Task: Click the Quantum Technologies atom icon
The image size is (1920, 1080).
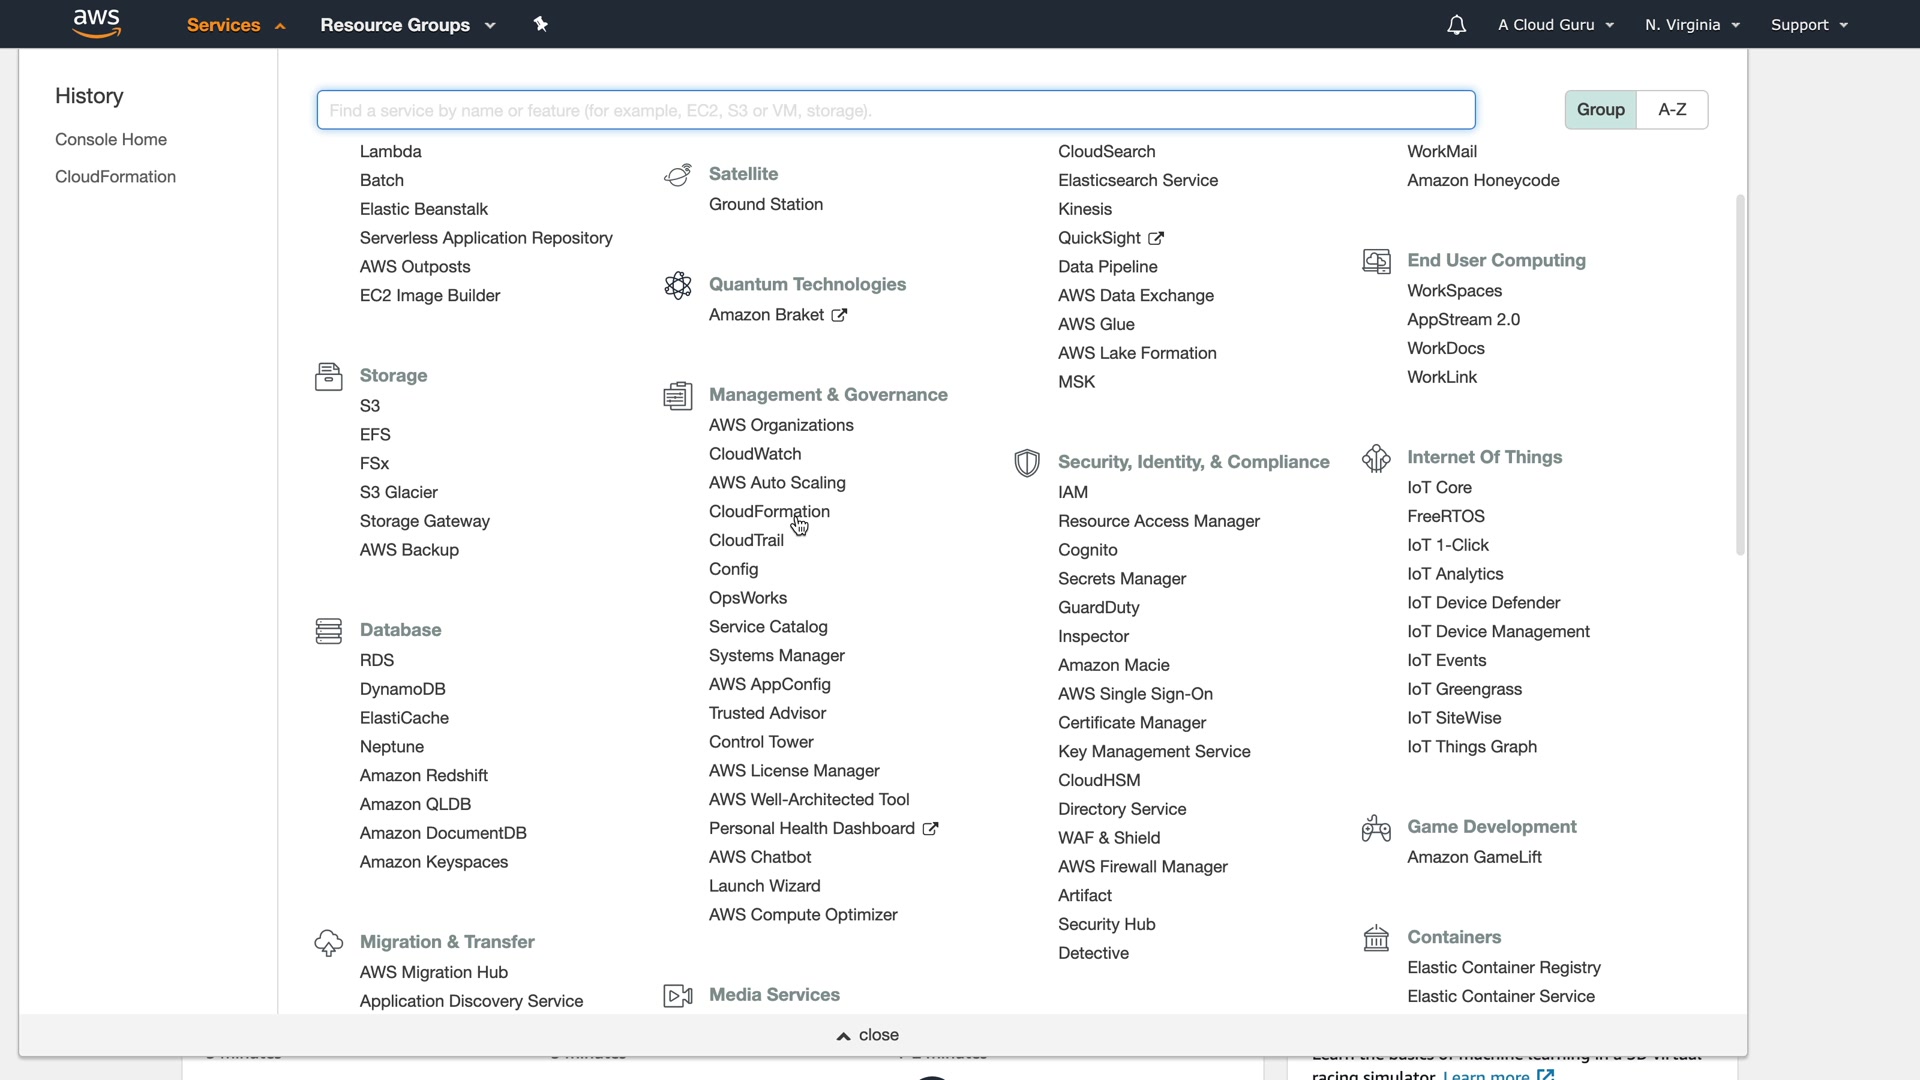Action: [x=678, y=285]
